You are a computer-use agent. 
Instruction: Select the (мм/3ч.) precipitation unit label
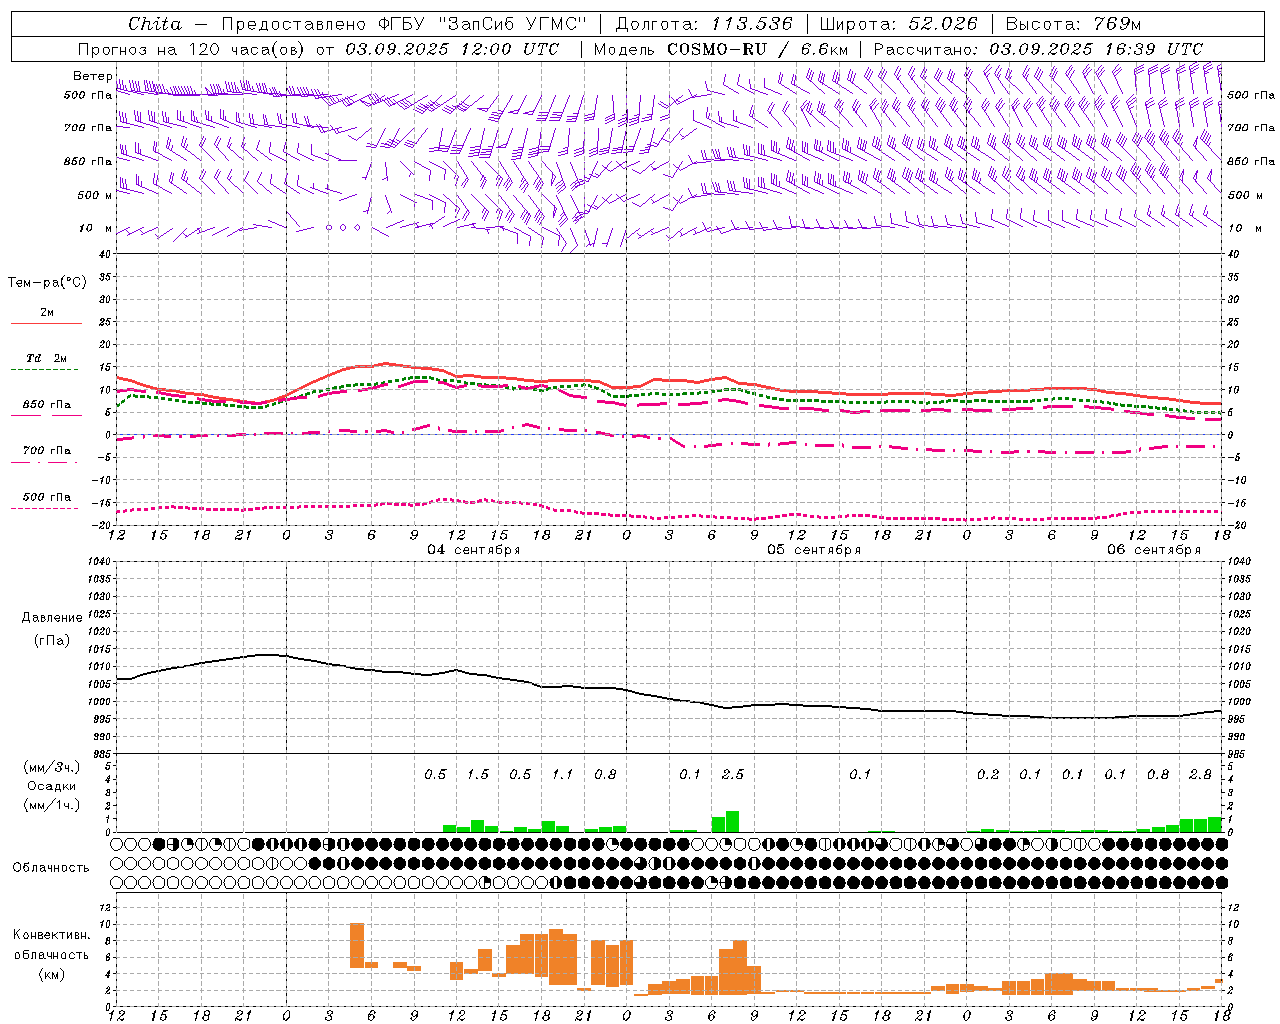pos(51,767)
